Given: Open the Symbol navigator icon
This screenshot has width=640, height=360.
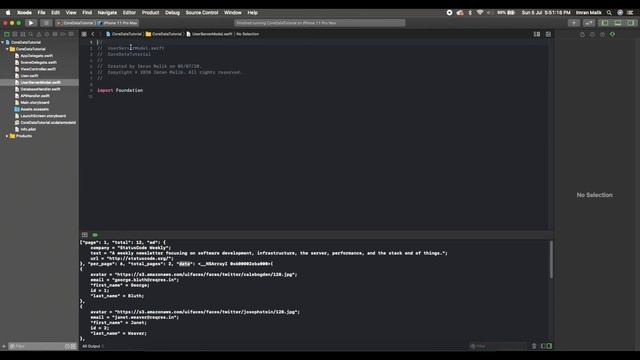Looking at the screenshot, I should (23, 34).
